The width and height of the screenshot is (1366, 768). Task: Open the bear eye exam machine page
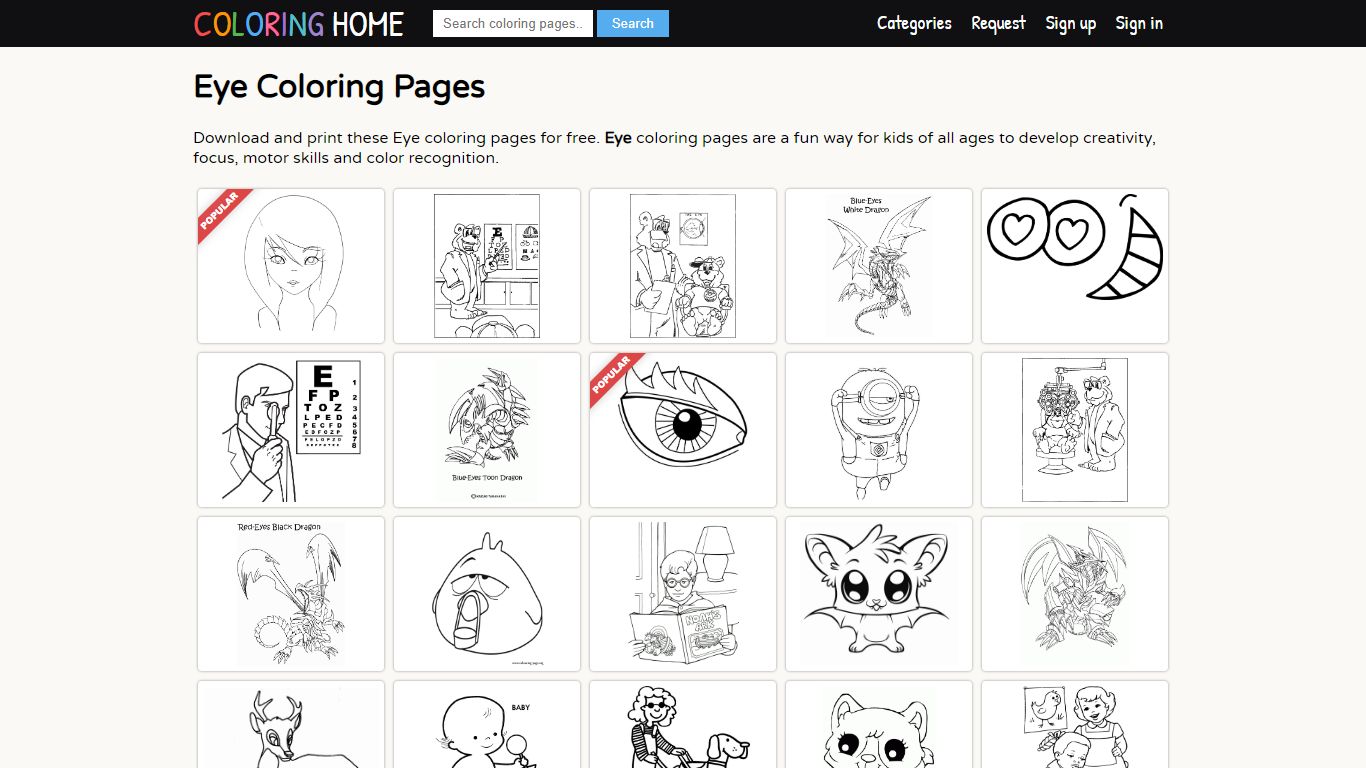coord(1075,430)
